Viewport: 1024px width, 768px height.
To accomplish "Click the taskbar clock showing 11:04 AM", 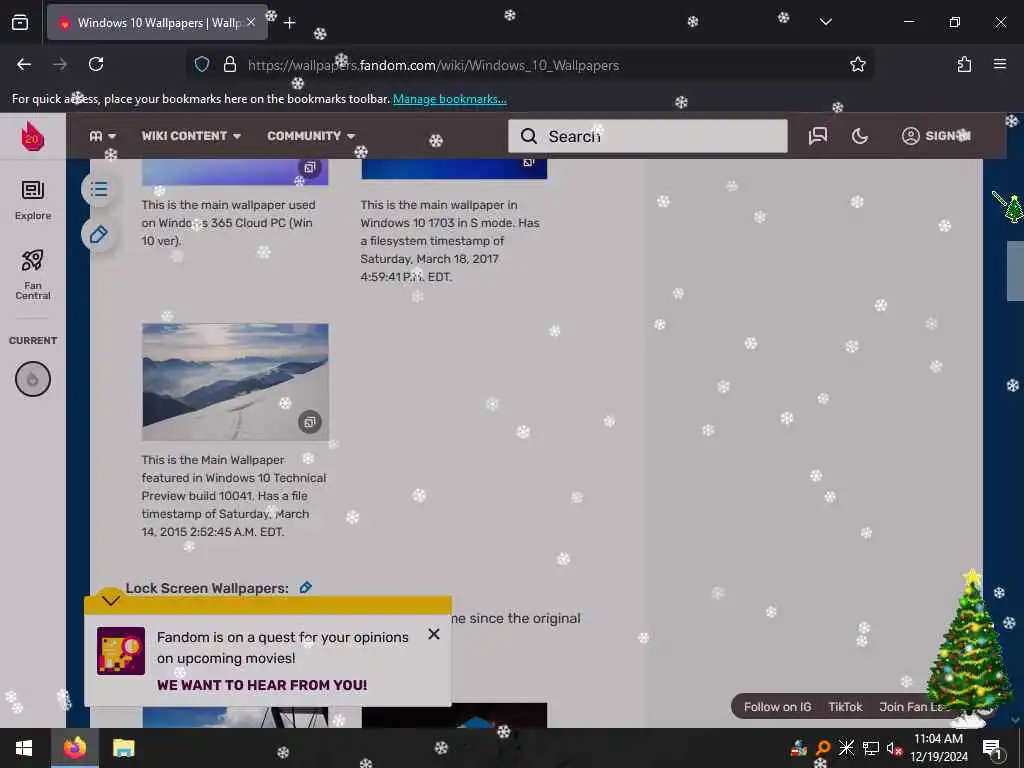I will pos(938,748).
